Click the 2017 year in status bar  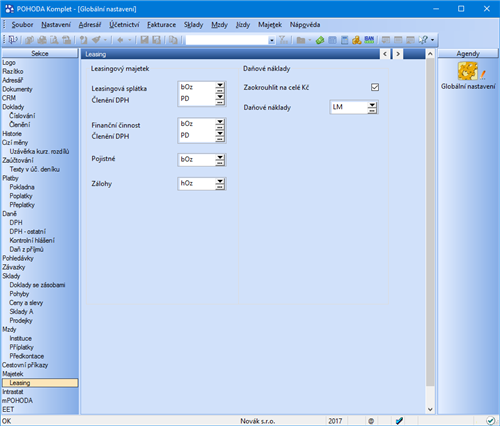335,421
